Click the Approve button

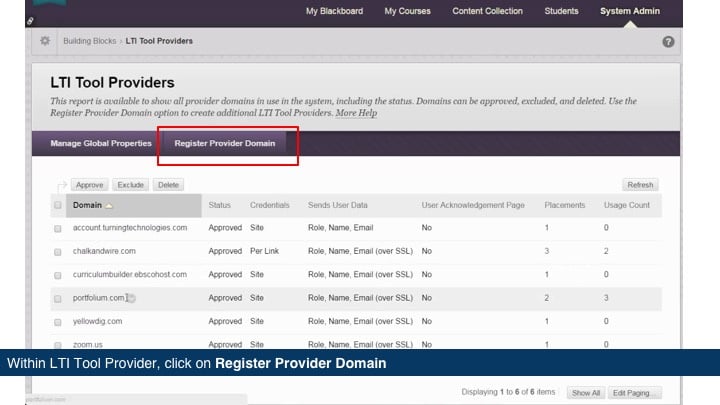coord(90,185)
